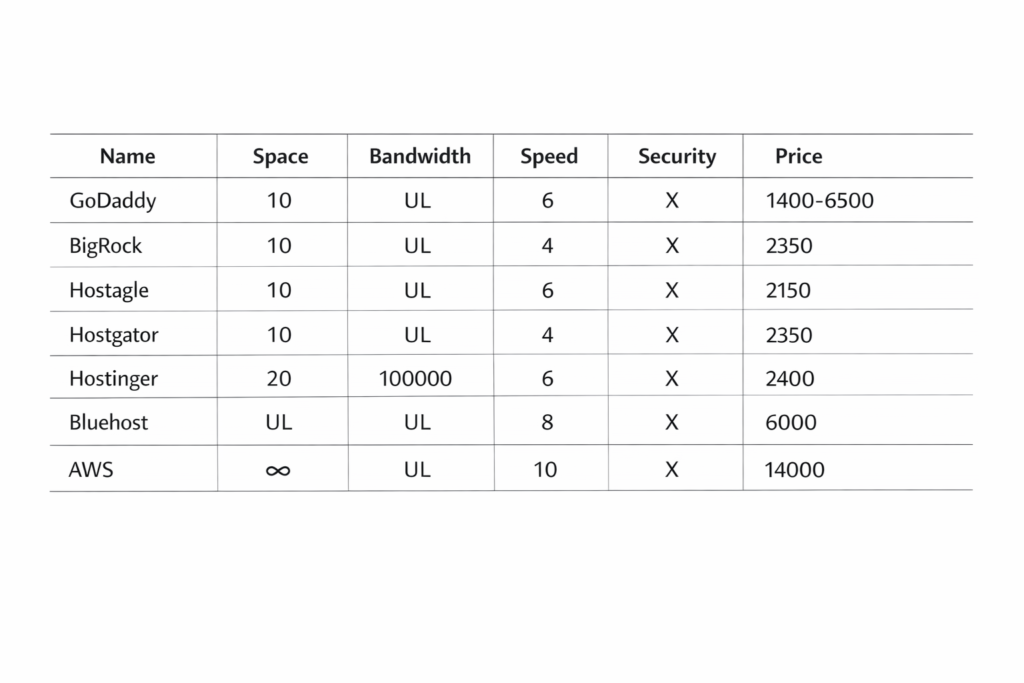This screenshot has height=683, width=1024.
Task: Click the Hostagle name cell
Action: (x=109, y=290)
